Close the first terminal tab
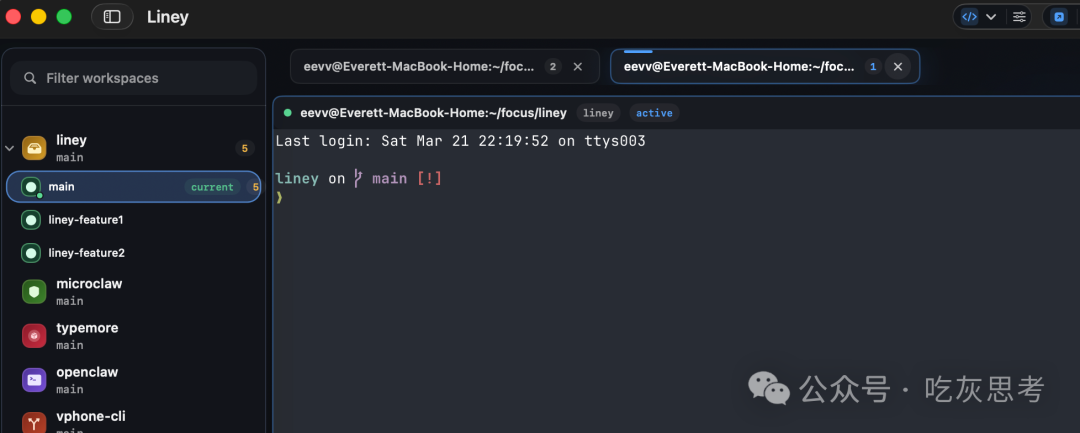Screen dimensions: 1080x433 (578, 67)
